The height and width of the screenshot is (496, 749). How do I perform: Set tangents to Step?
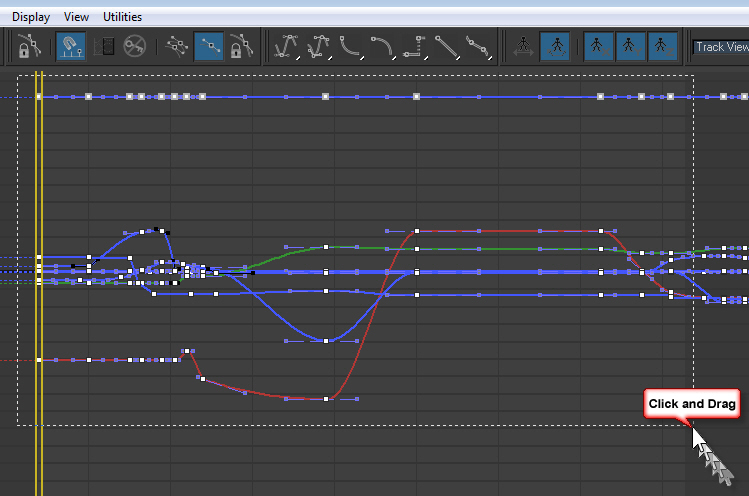(415, 47)
